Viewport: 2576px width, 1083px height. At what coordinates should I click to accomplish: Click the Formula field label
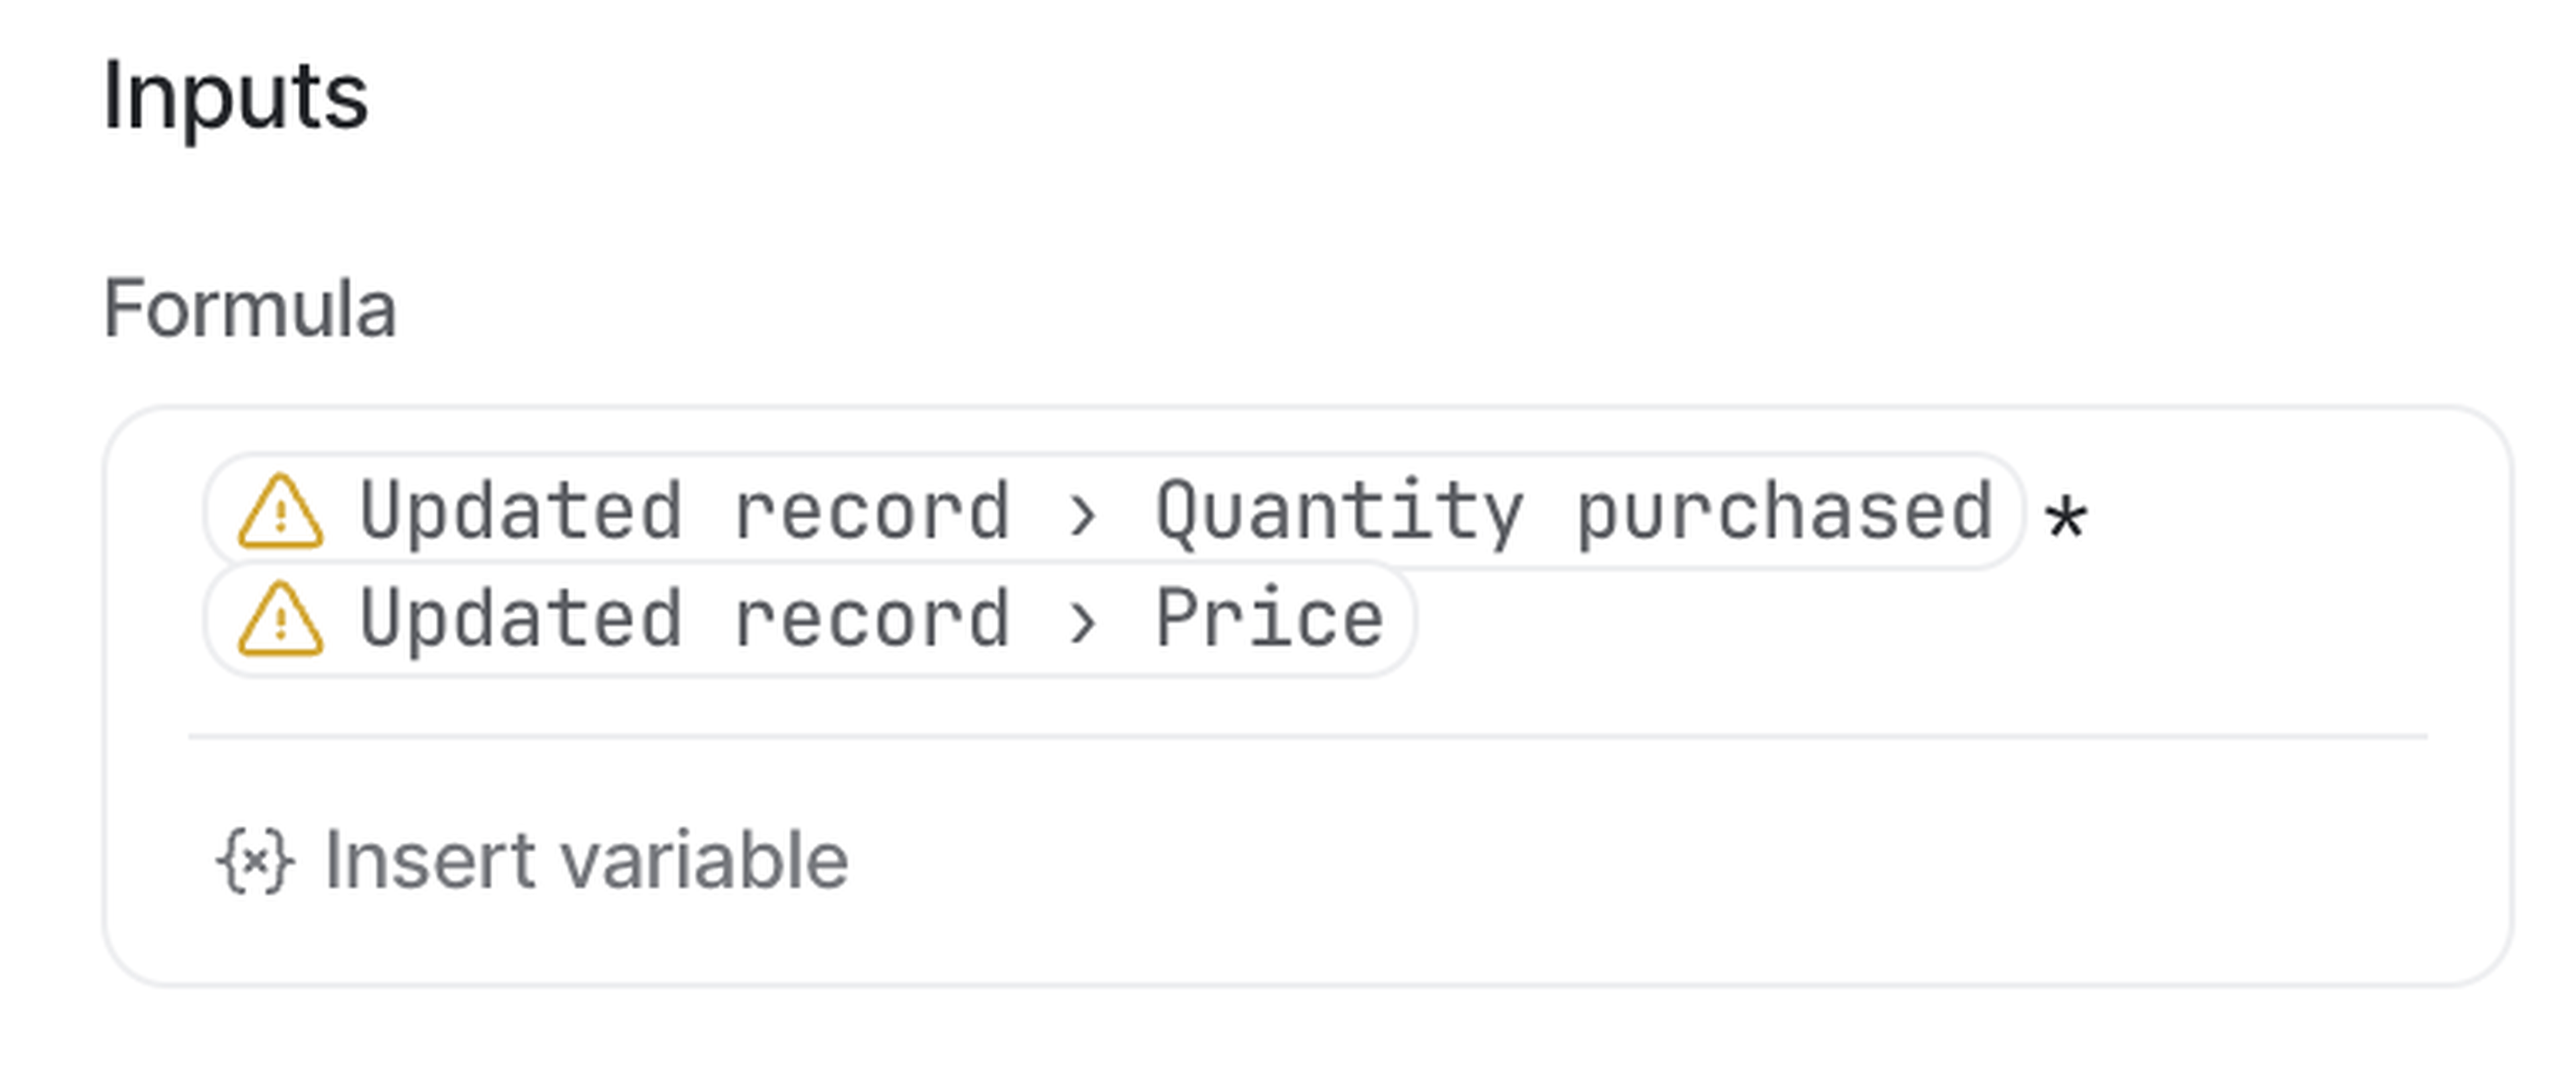[250, 309]
